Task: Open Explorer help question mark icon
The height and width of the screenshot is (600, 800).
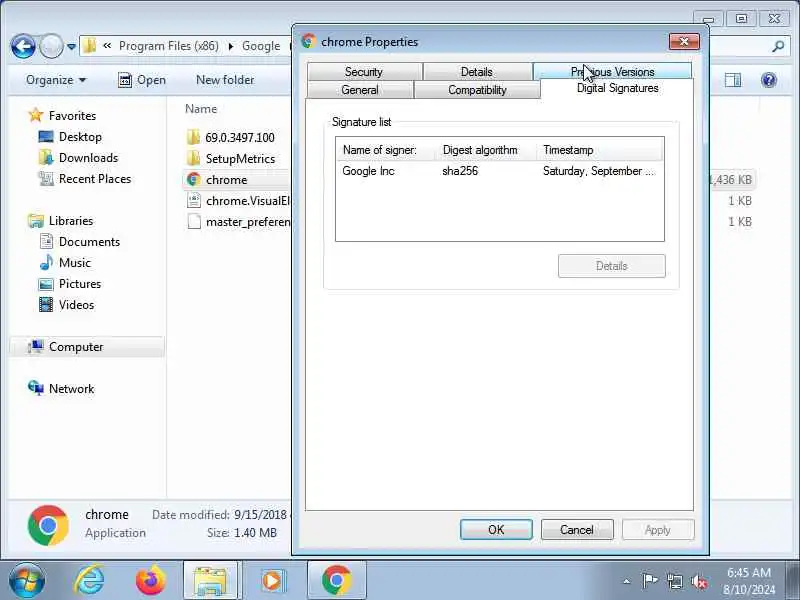Action: (768, 80)
